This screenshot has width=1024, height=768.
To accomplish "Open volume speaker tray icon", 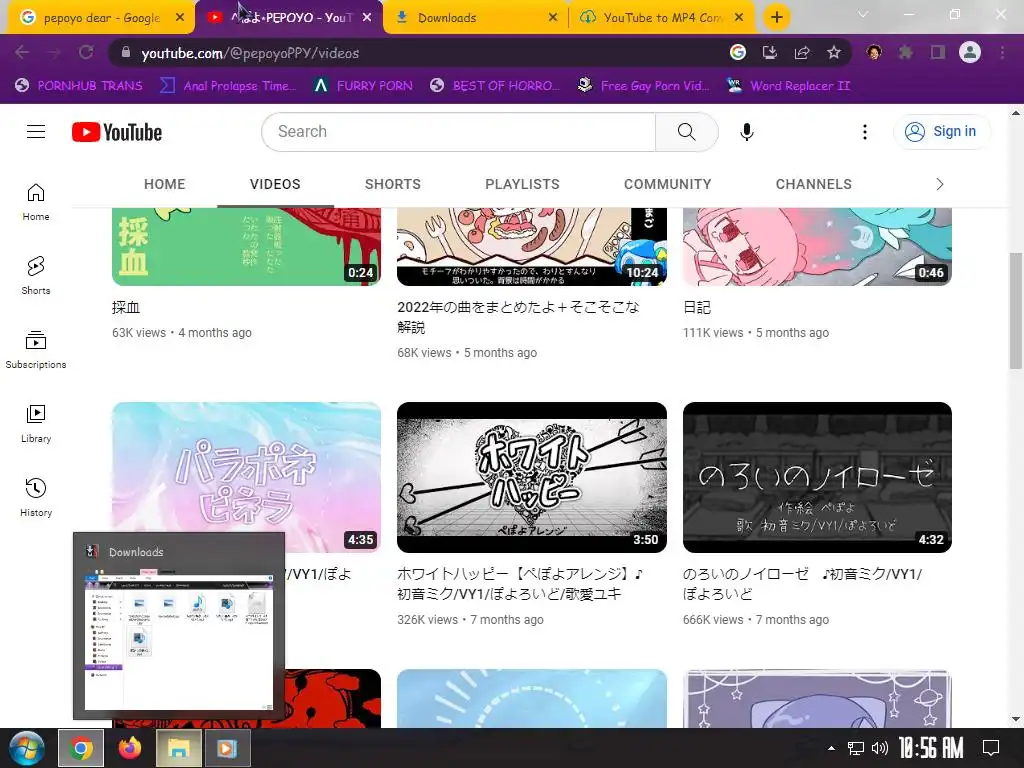I will [x=880, y=748].
